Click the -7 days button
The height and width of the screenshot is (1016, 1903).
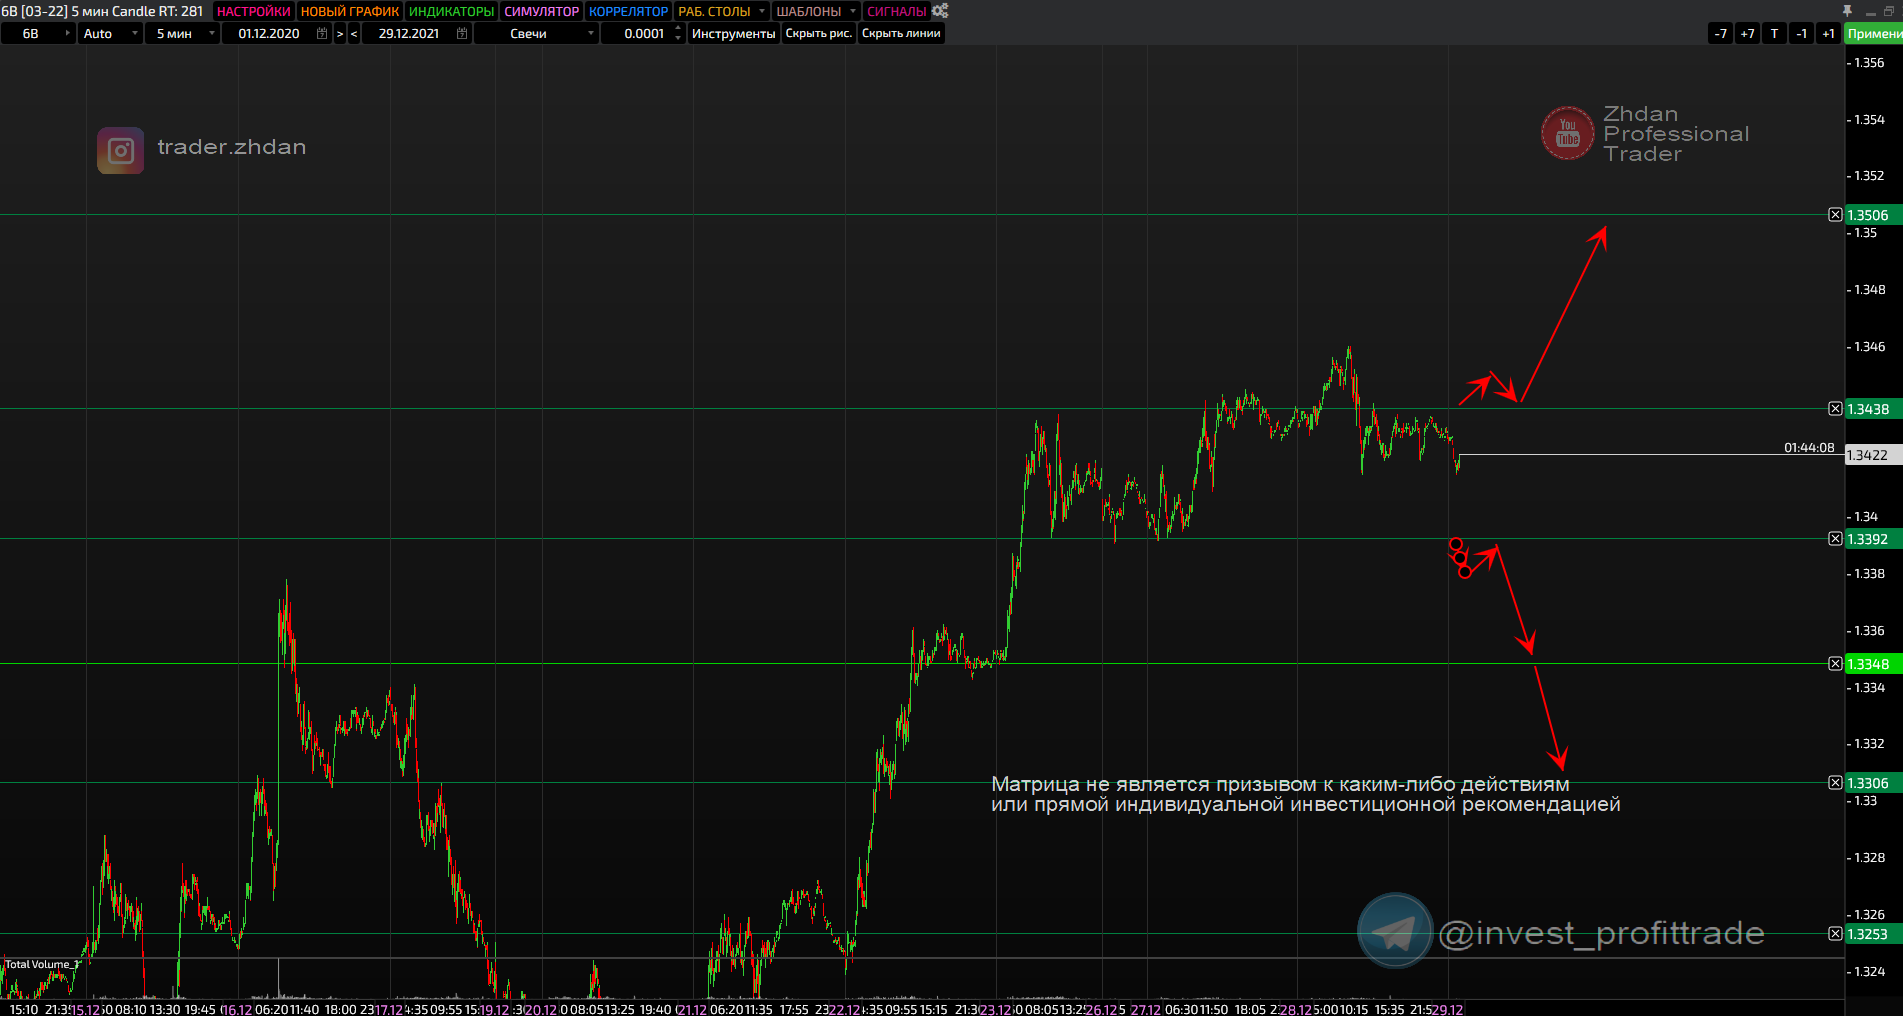1720,33
